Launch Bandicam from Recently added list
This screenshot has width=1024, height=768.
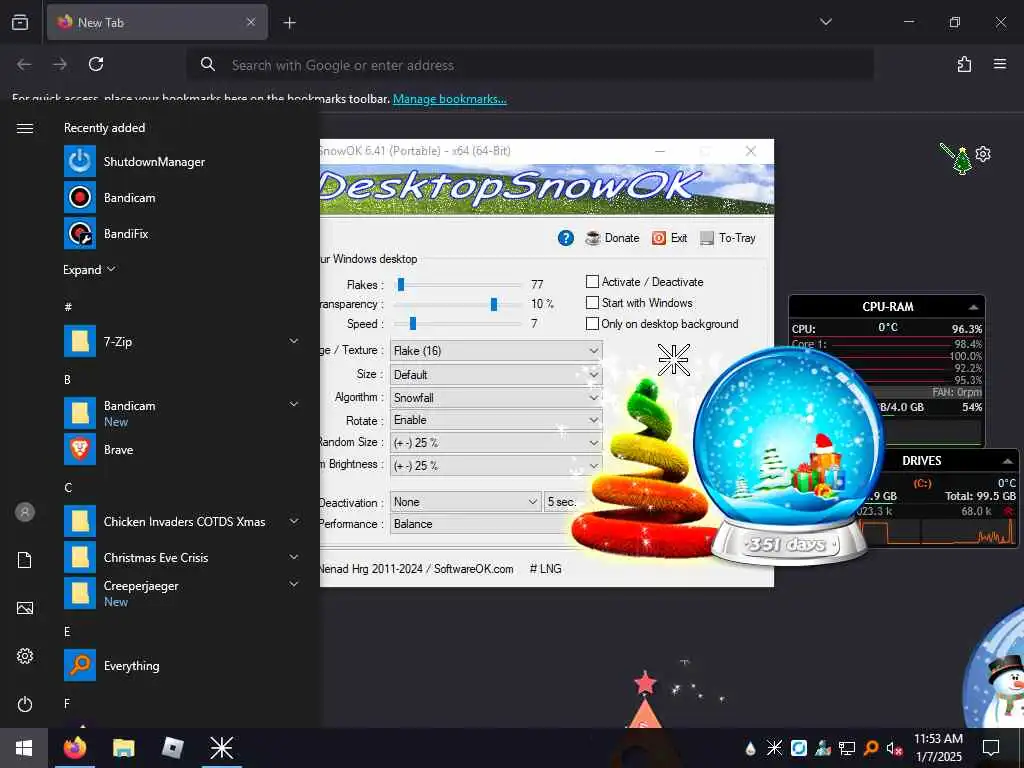click(x=110, y=197)
